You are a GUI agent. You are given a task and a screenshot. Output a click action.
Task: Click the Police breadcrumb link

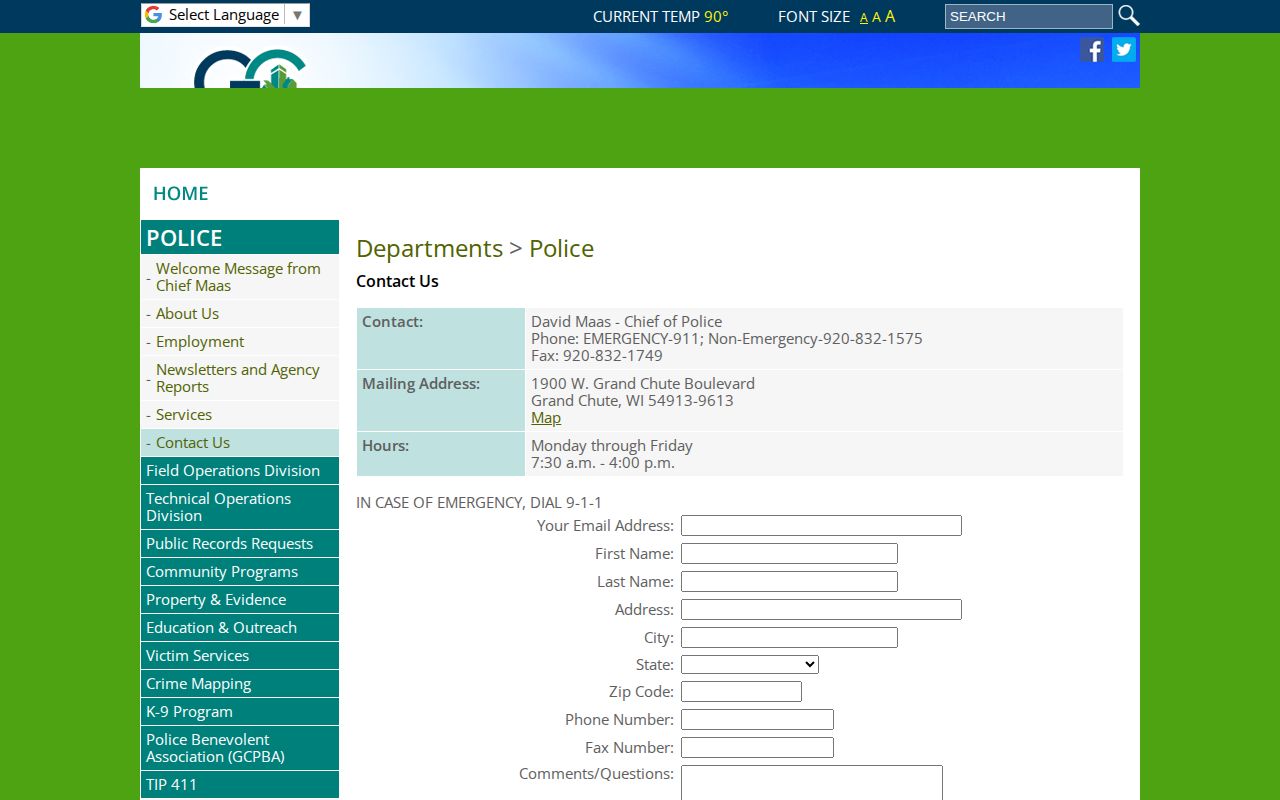click(x=561, y=249)
